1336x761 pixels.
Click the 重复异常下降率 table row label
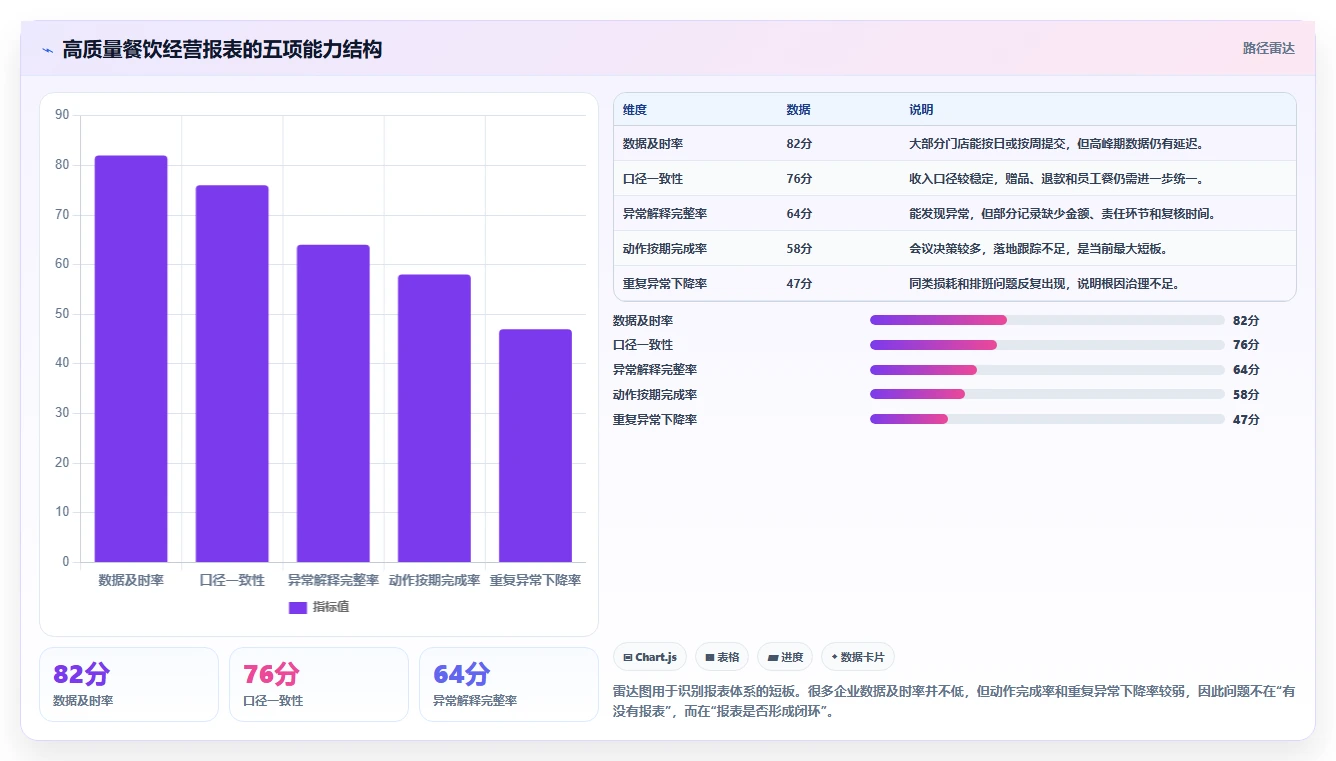click(665, 284)
